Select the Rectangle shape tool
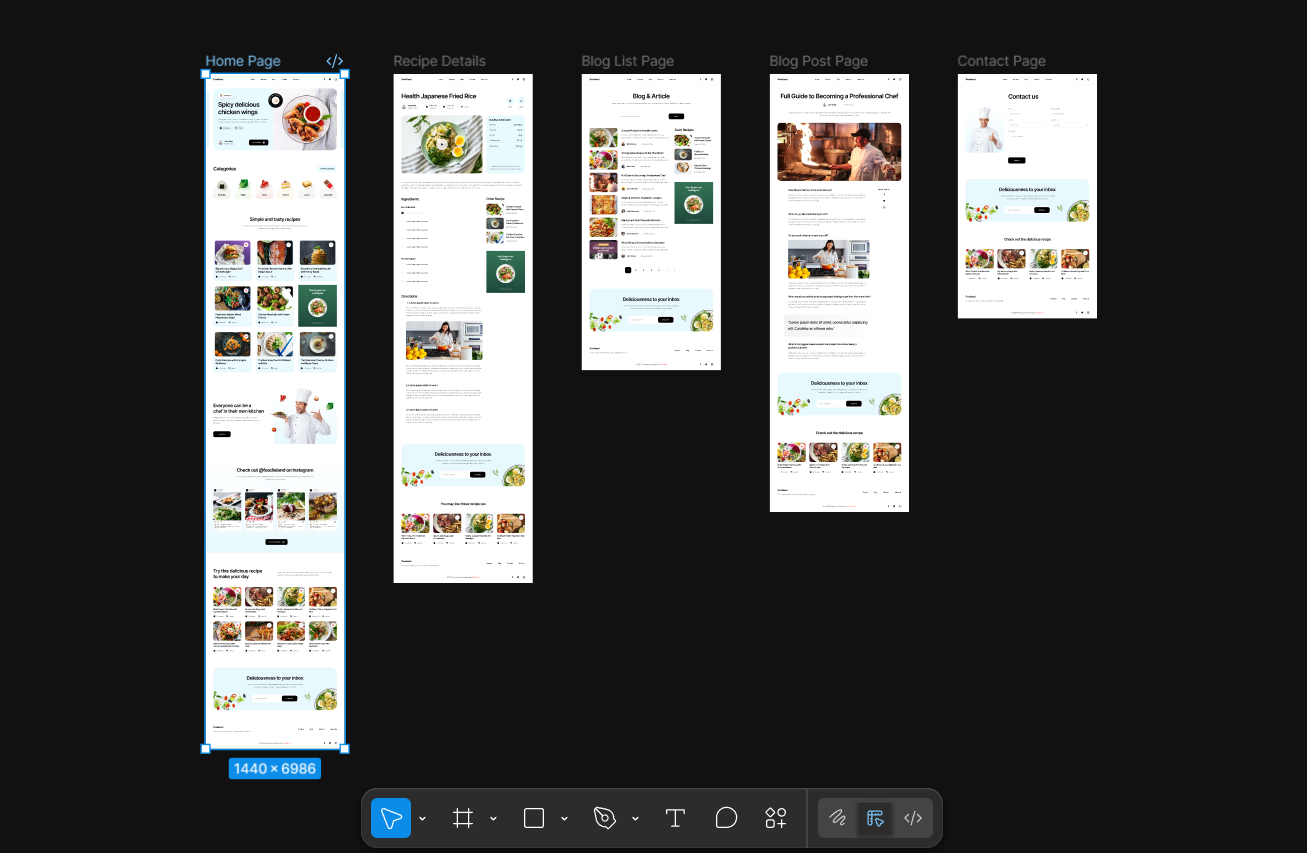The width and height of the screenshot is (1307, 853). pos(534,818)
